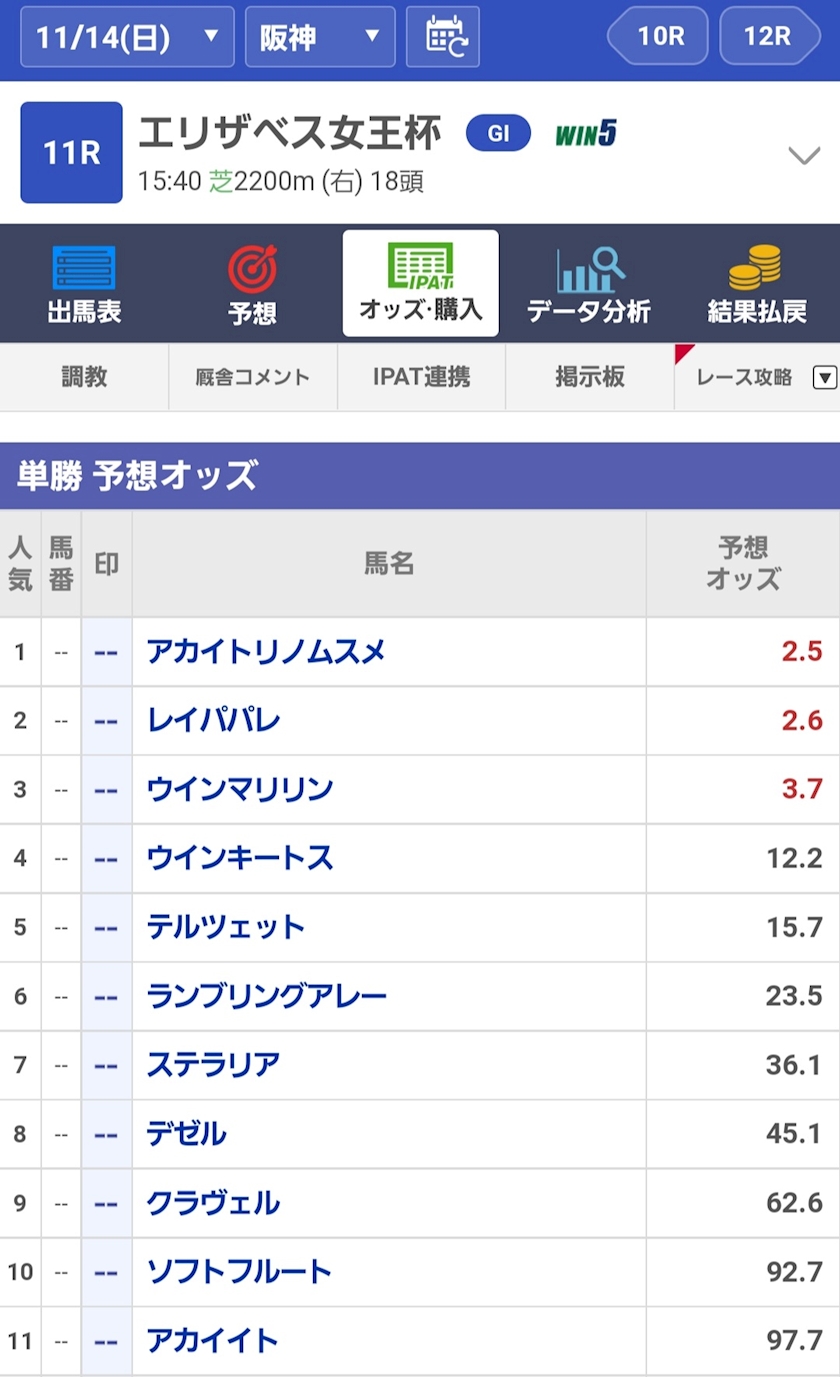Expand the レース攻略 submenu arrow

[x=825, y=377]
